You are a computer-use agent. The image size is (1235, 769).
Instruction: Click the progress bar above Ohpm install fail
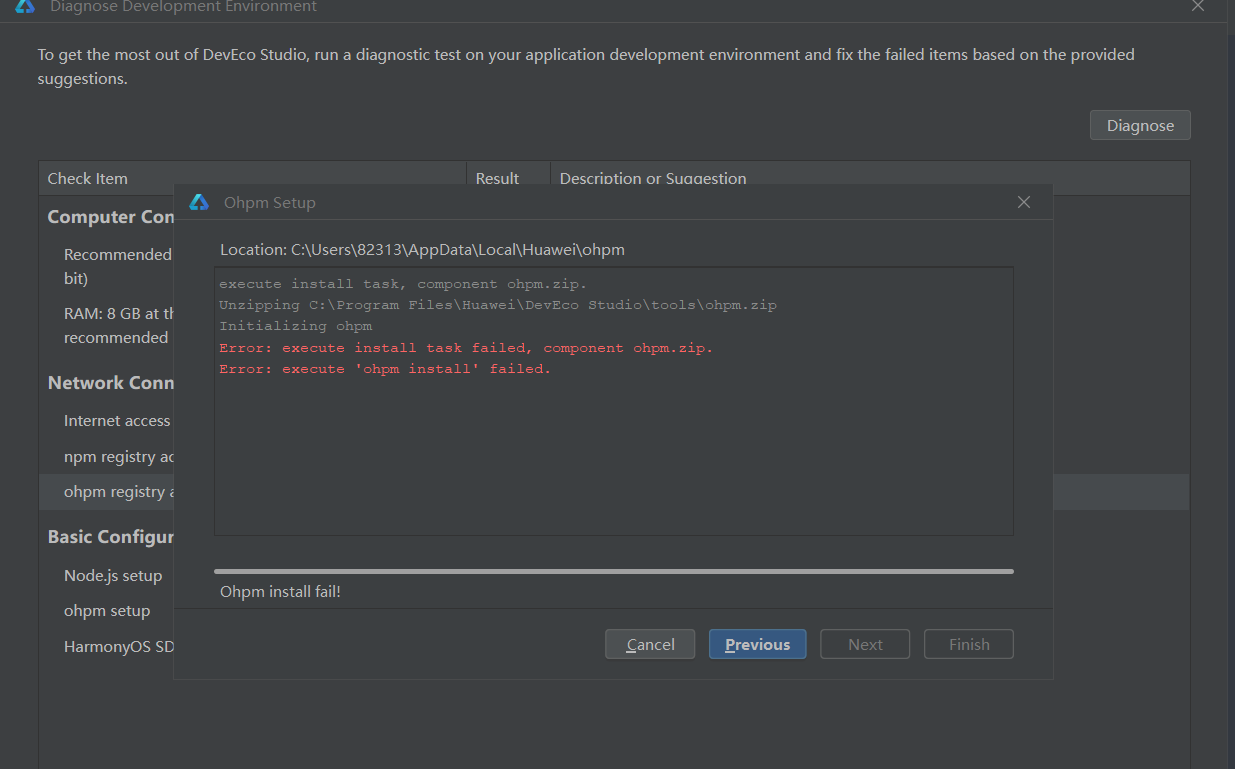coord(613,571)
